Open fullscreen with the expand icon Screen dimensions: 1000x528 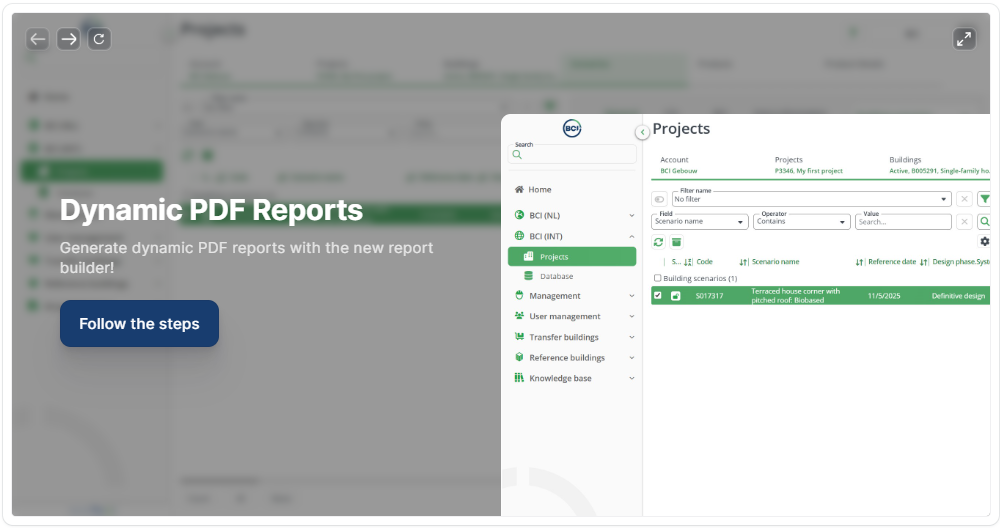pos(964,39)
